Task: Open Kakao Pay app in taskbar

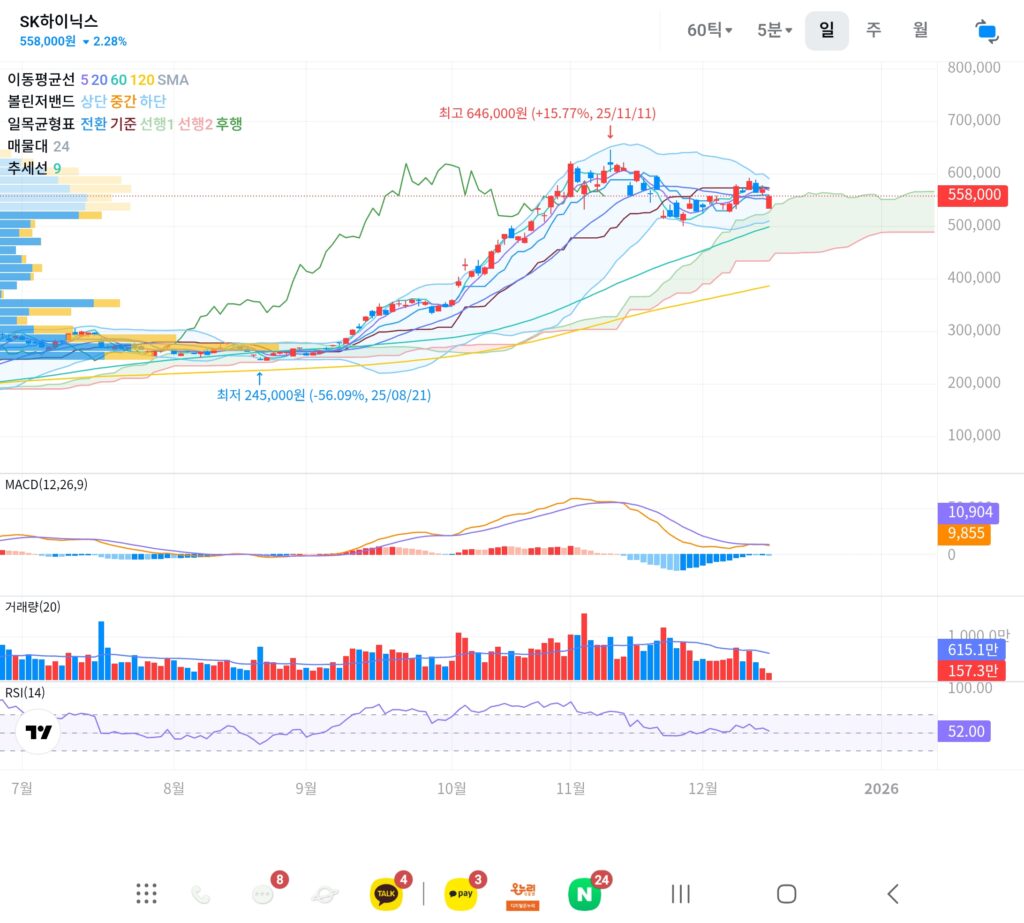Action: (461, 893)
